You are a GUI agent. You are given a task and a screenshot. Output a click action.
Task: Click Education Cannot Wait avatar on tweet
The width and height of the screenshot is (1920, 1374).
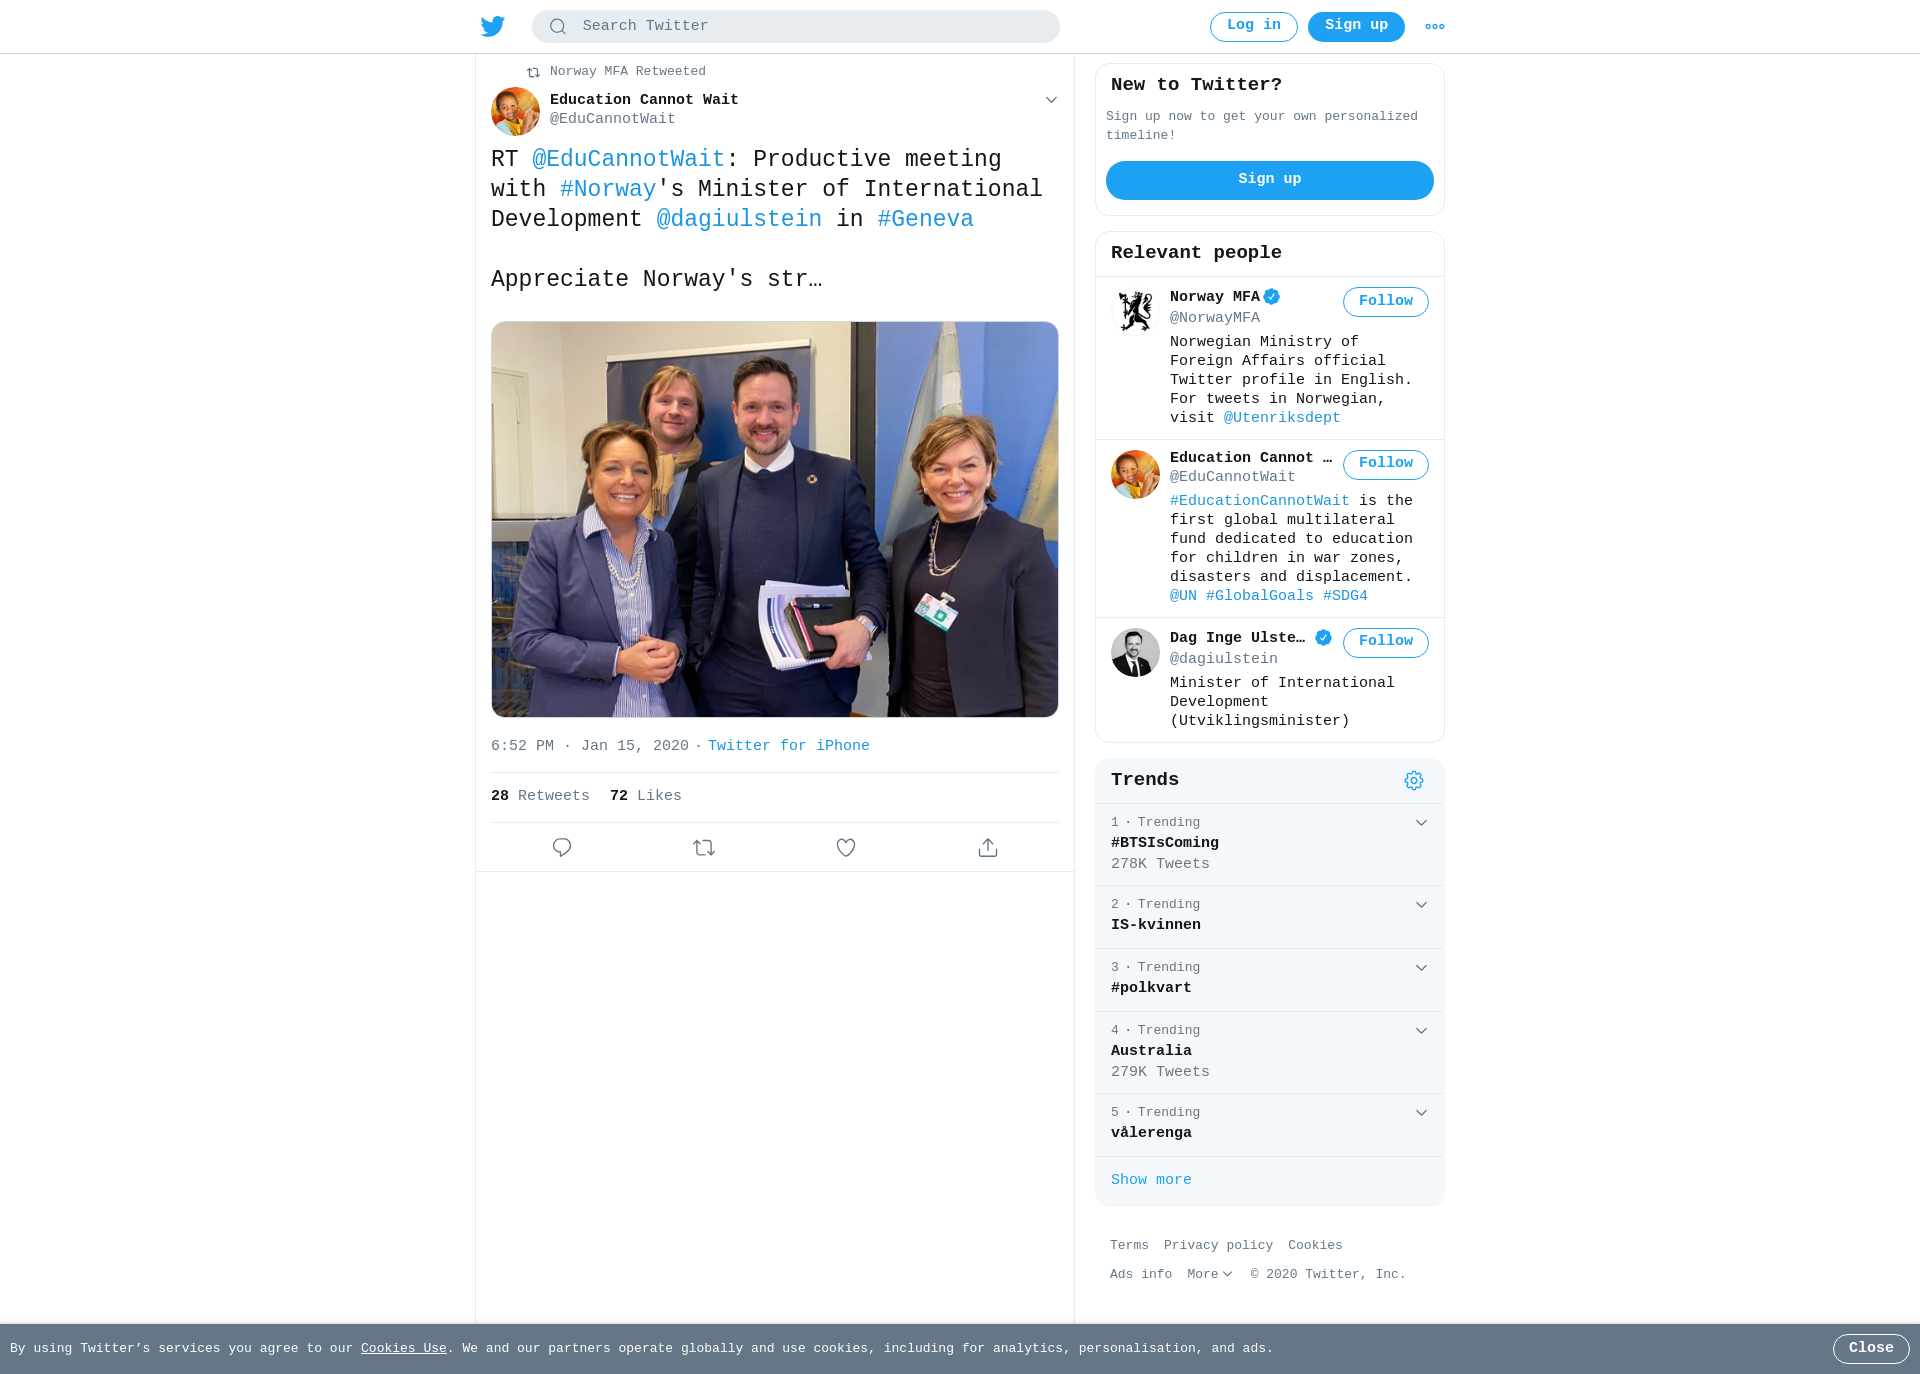[x=515, y=111]
